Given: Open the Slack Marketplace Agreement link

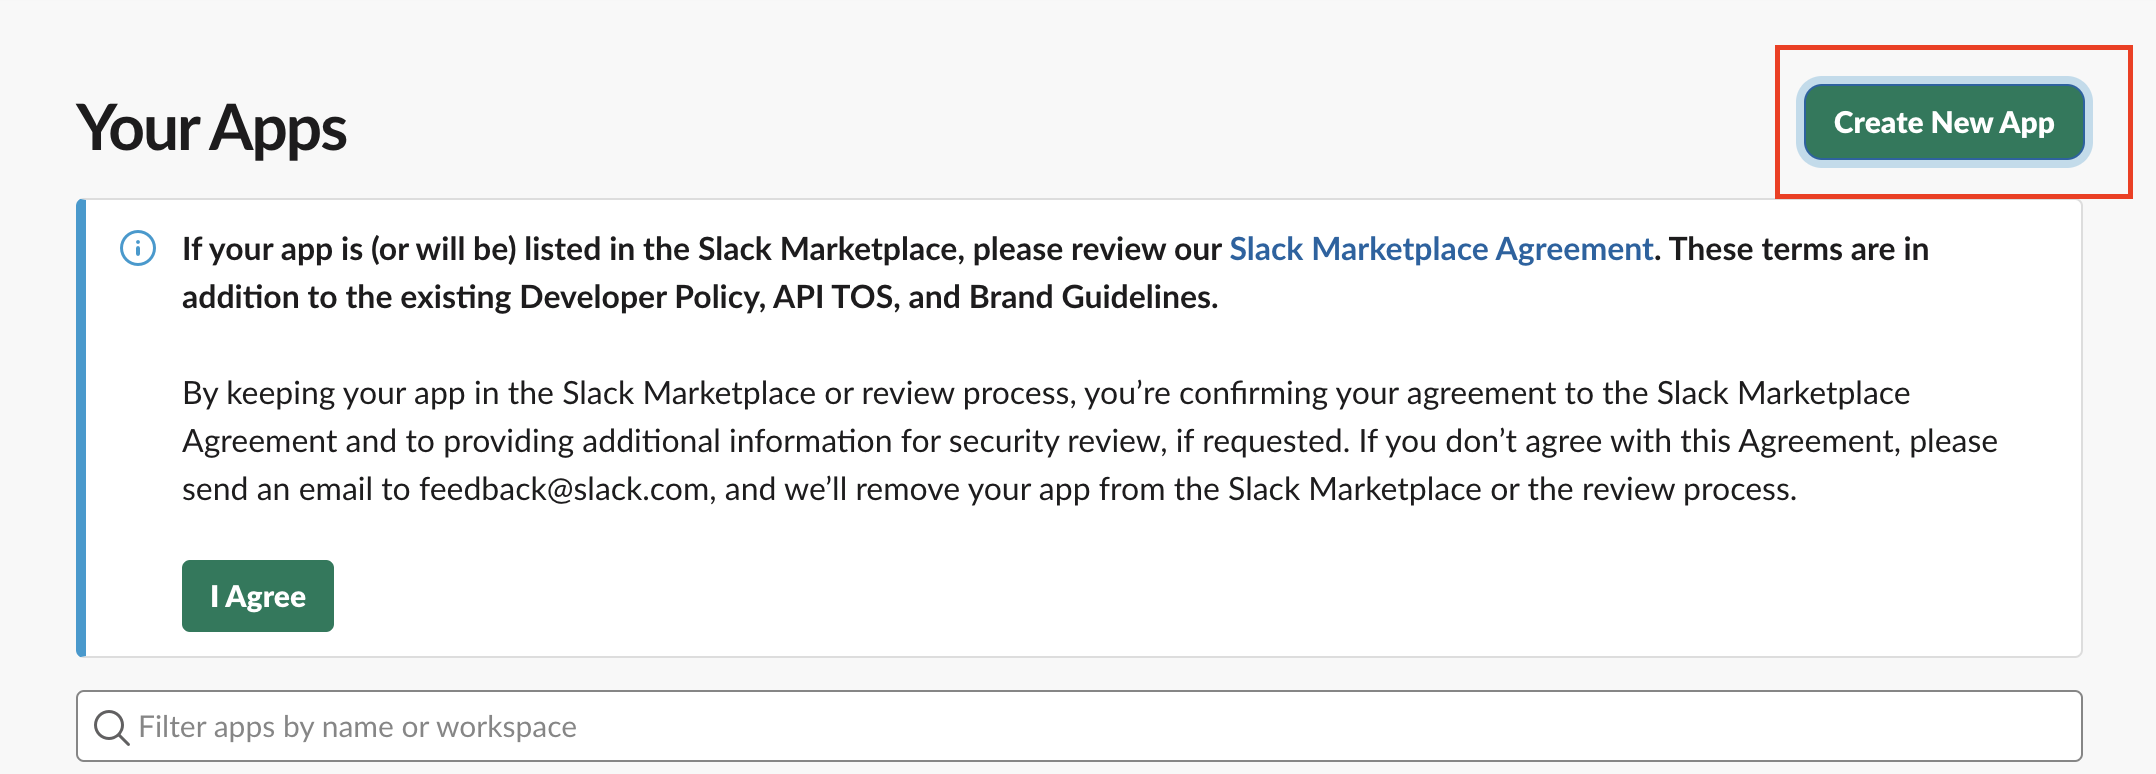Looking at the screenshot, I should (1440, 249).
